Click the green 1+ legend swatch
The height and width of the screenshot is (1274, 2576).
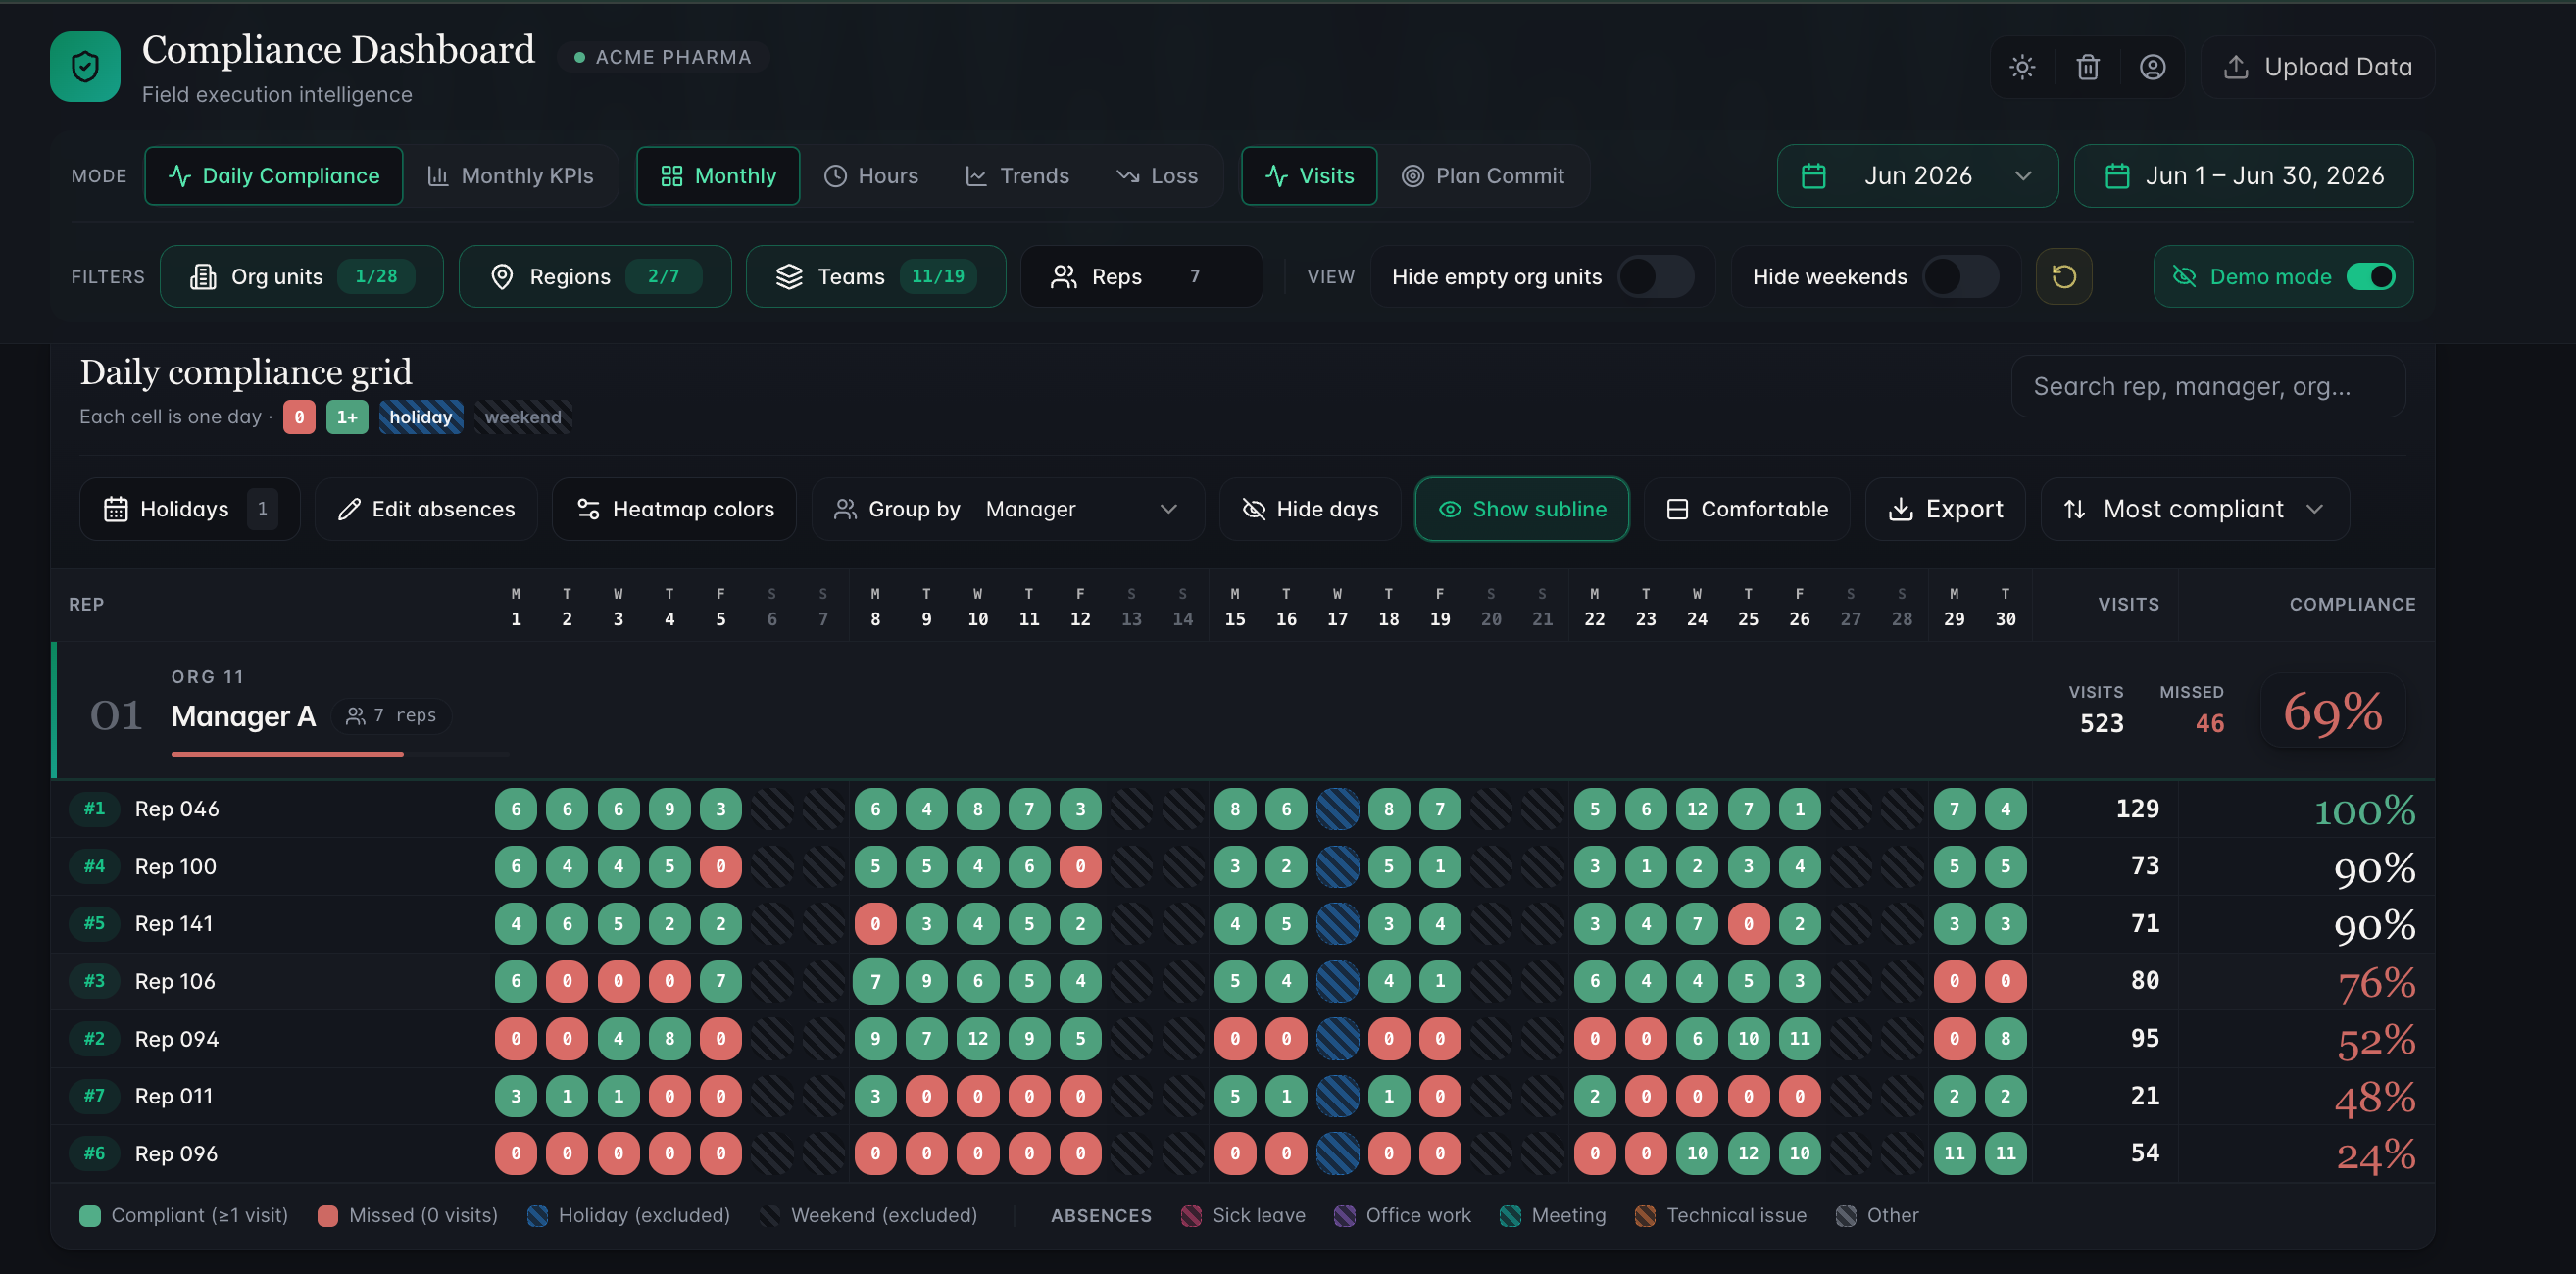point(347,417)
